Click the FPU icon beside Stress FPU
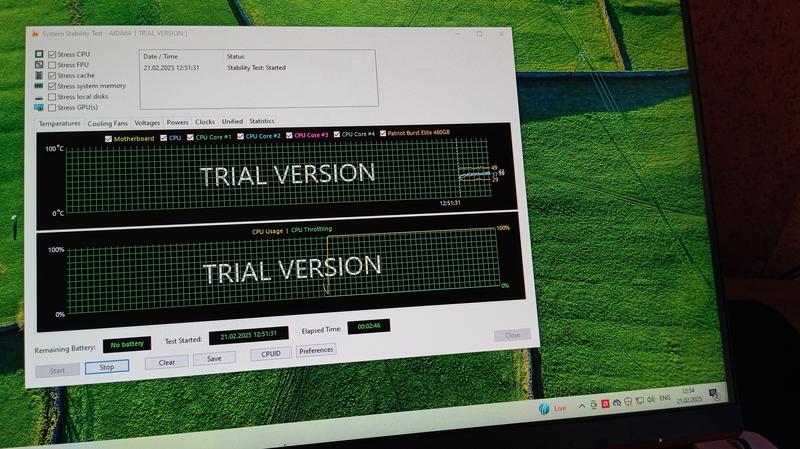The image size is (800, 449). coord(39,64)
